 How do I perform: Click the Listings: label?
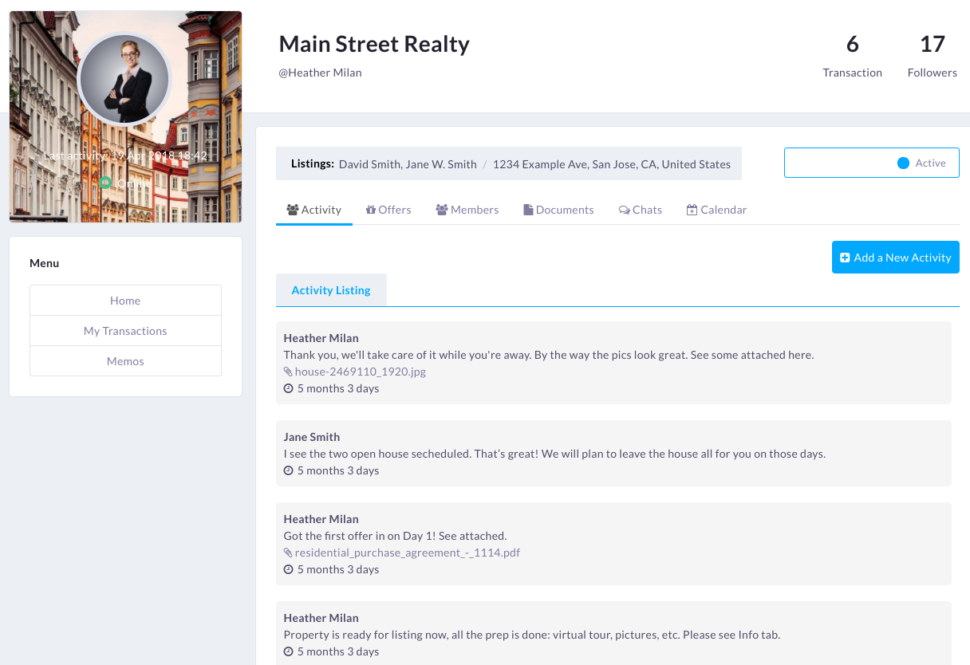pos(312,164)
